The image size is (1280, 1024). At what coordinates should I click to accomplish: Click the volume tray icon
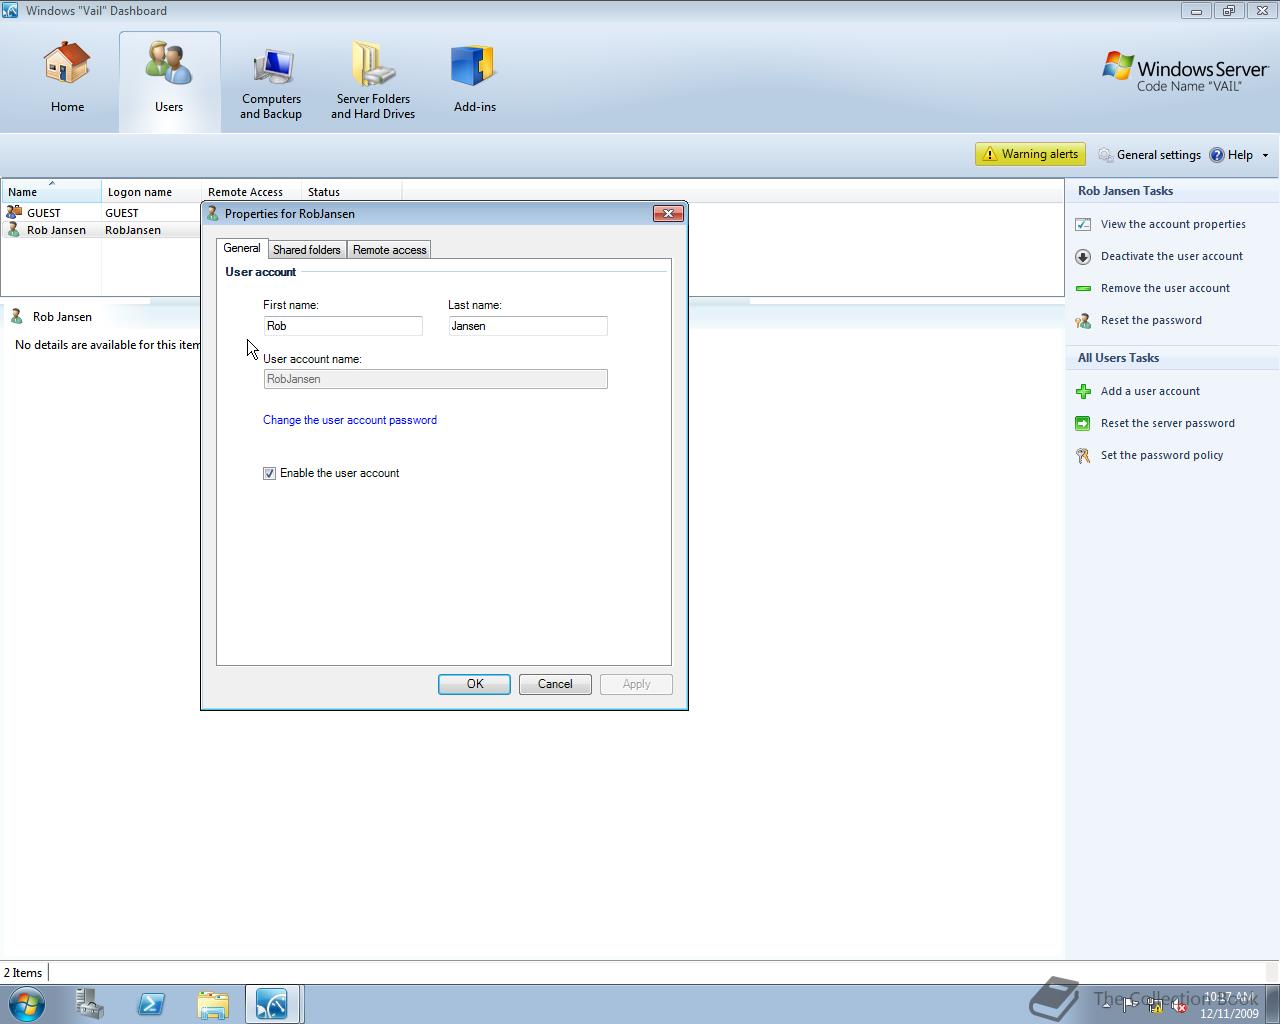[x=1179, y=1006]
